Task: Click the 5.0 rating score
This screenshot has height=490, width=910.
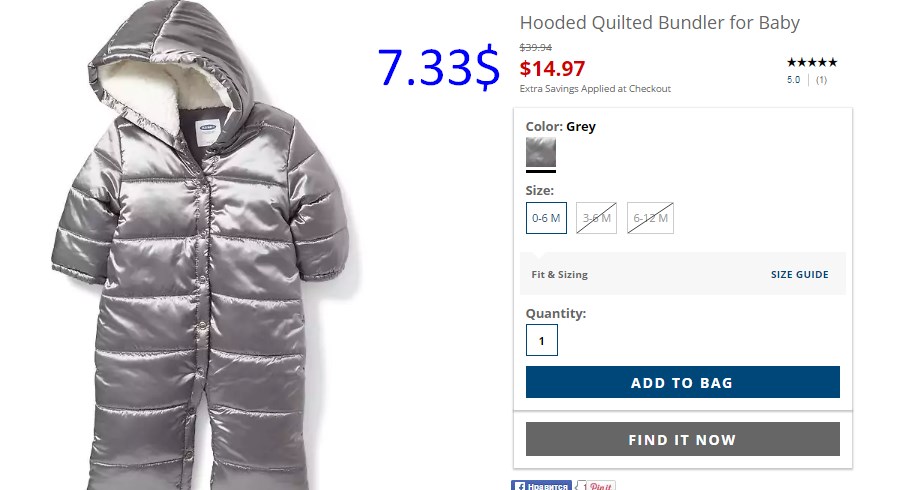Action: point(793,80)
